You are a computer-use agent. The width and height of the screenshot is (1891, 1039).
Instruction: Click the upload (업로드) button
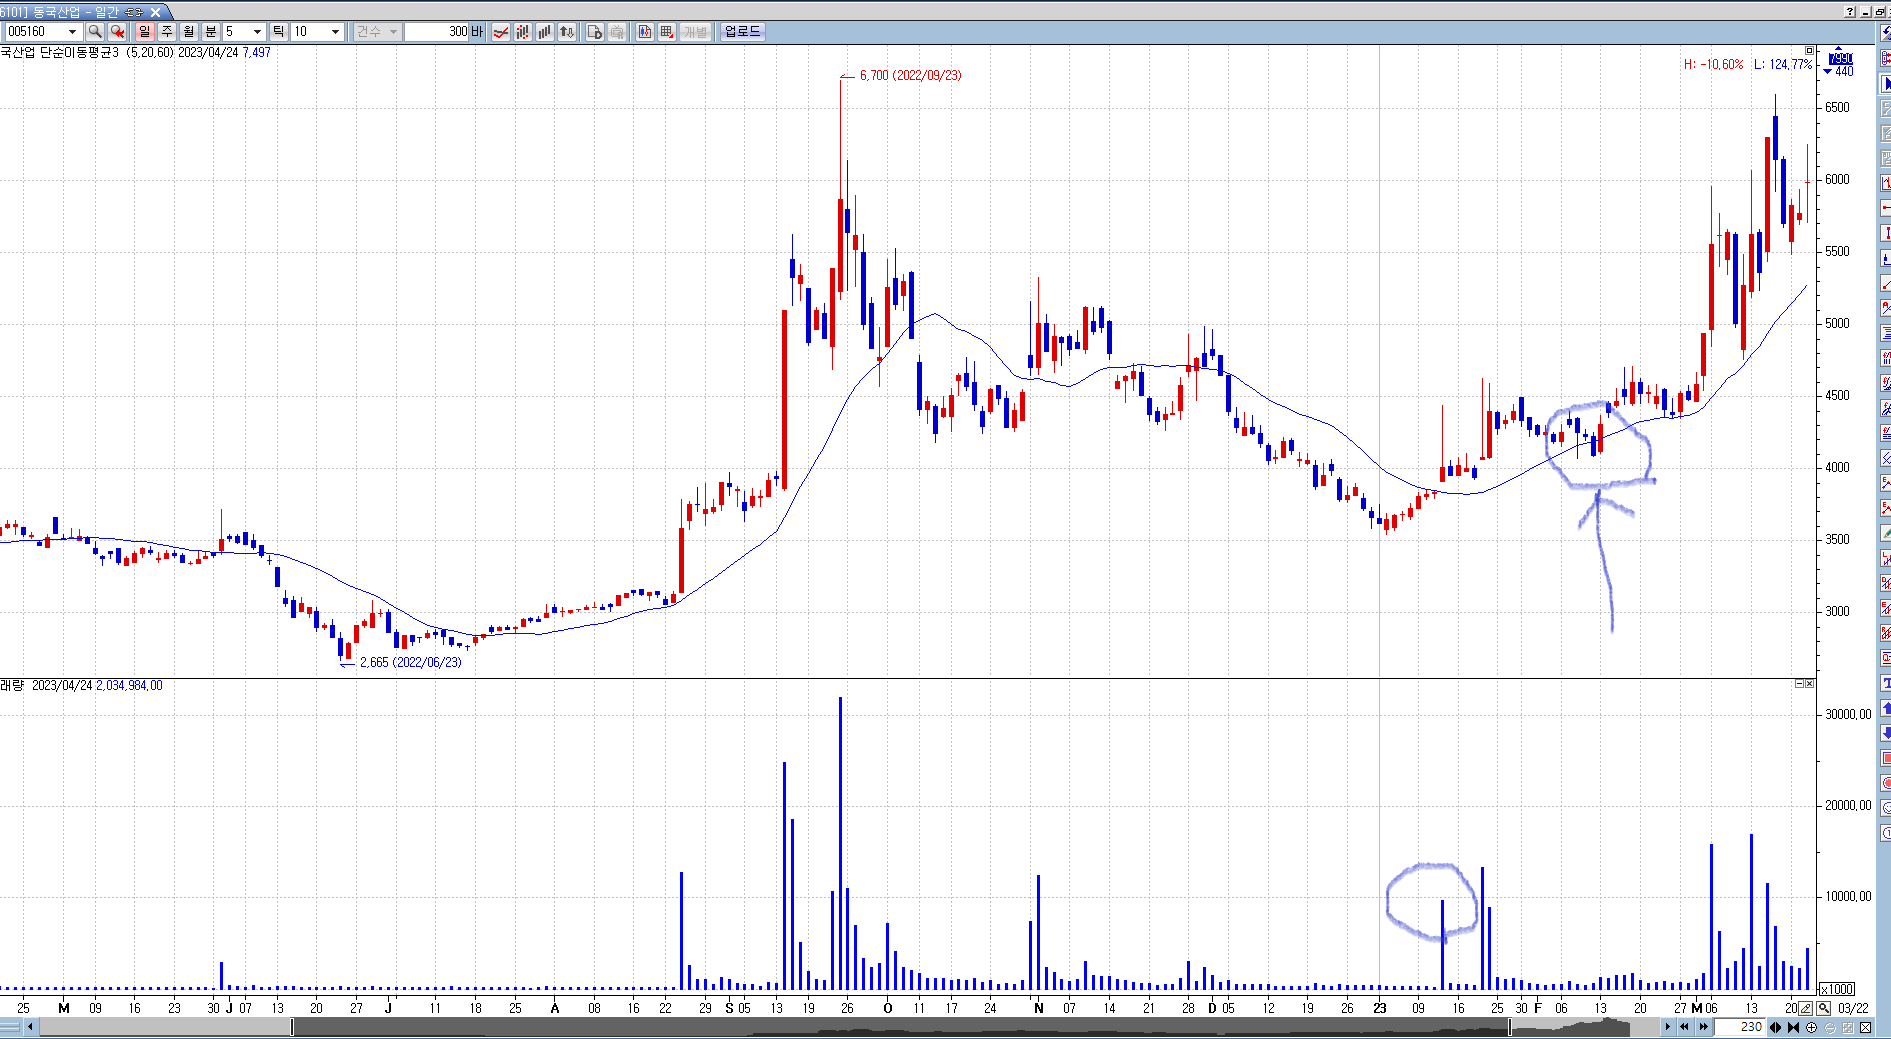coord(742,32)
